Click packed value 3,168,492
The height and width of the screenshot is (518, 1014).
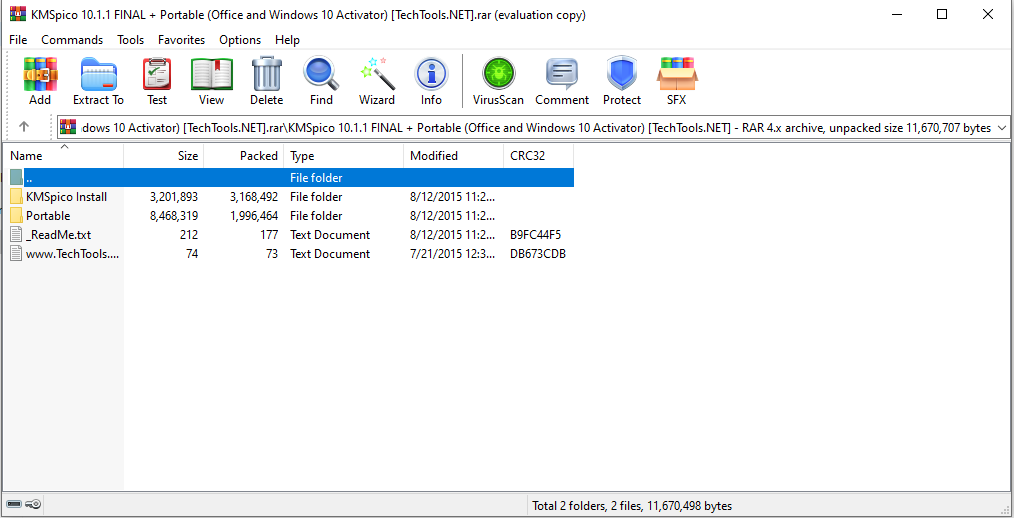(254, 197)
